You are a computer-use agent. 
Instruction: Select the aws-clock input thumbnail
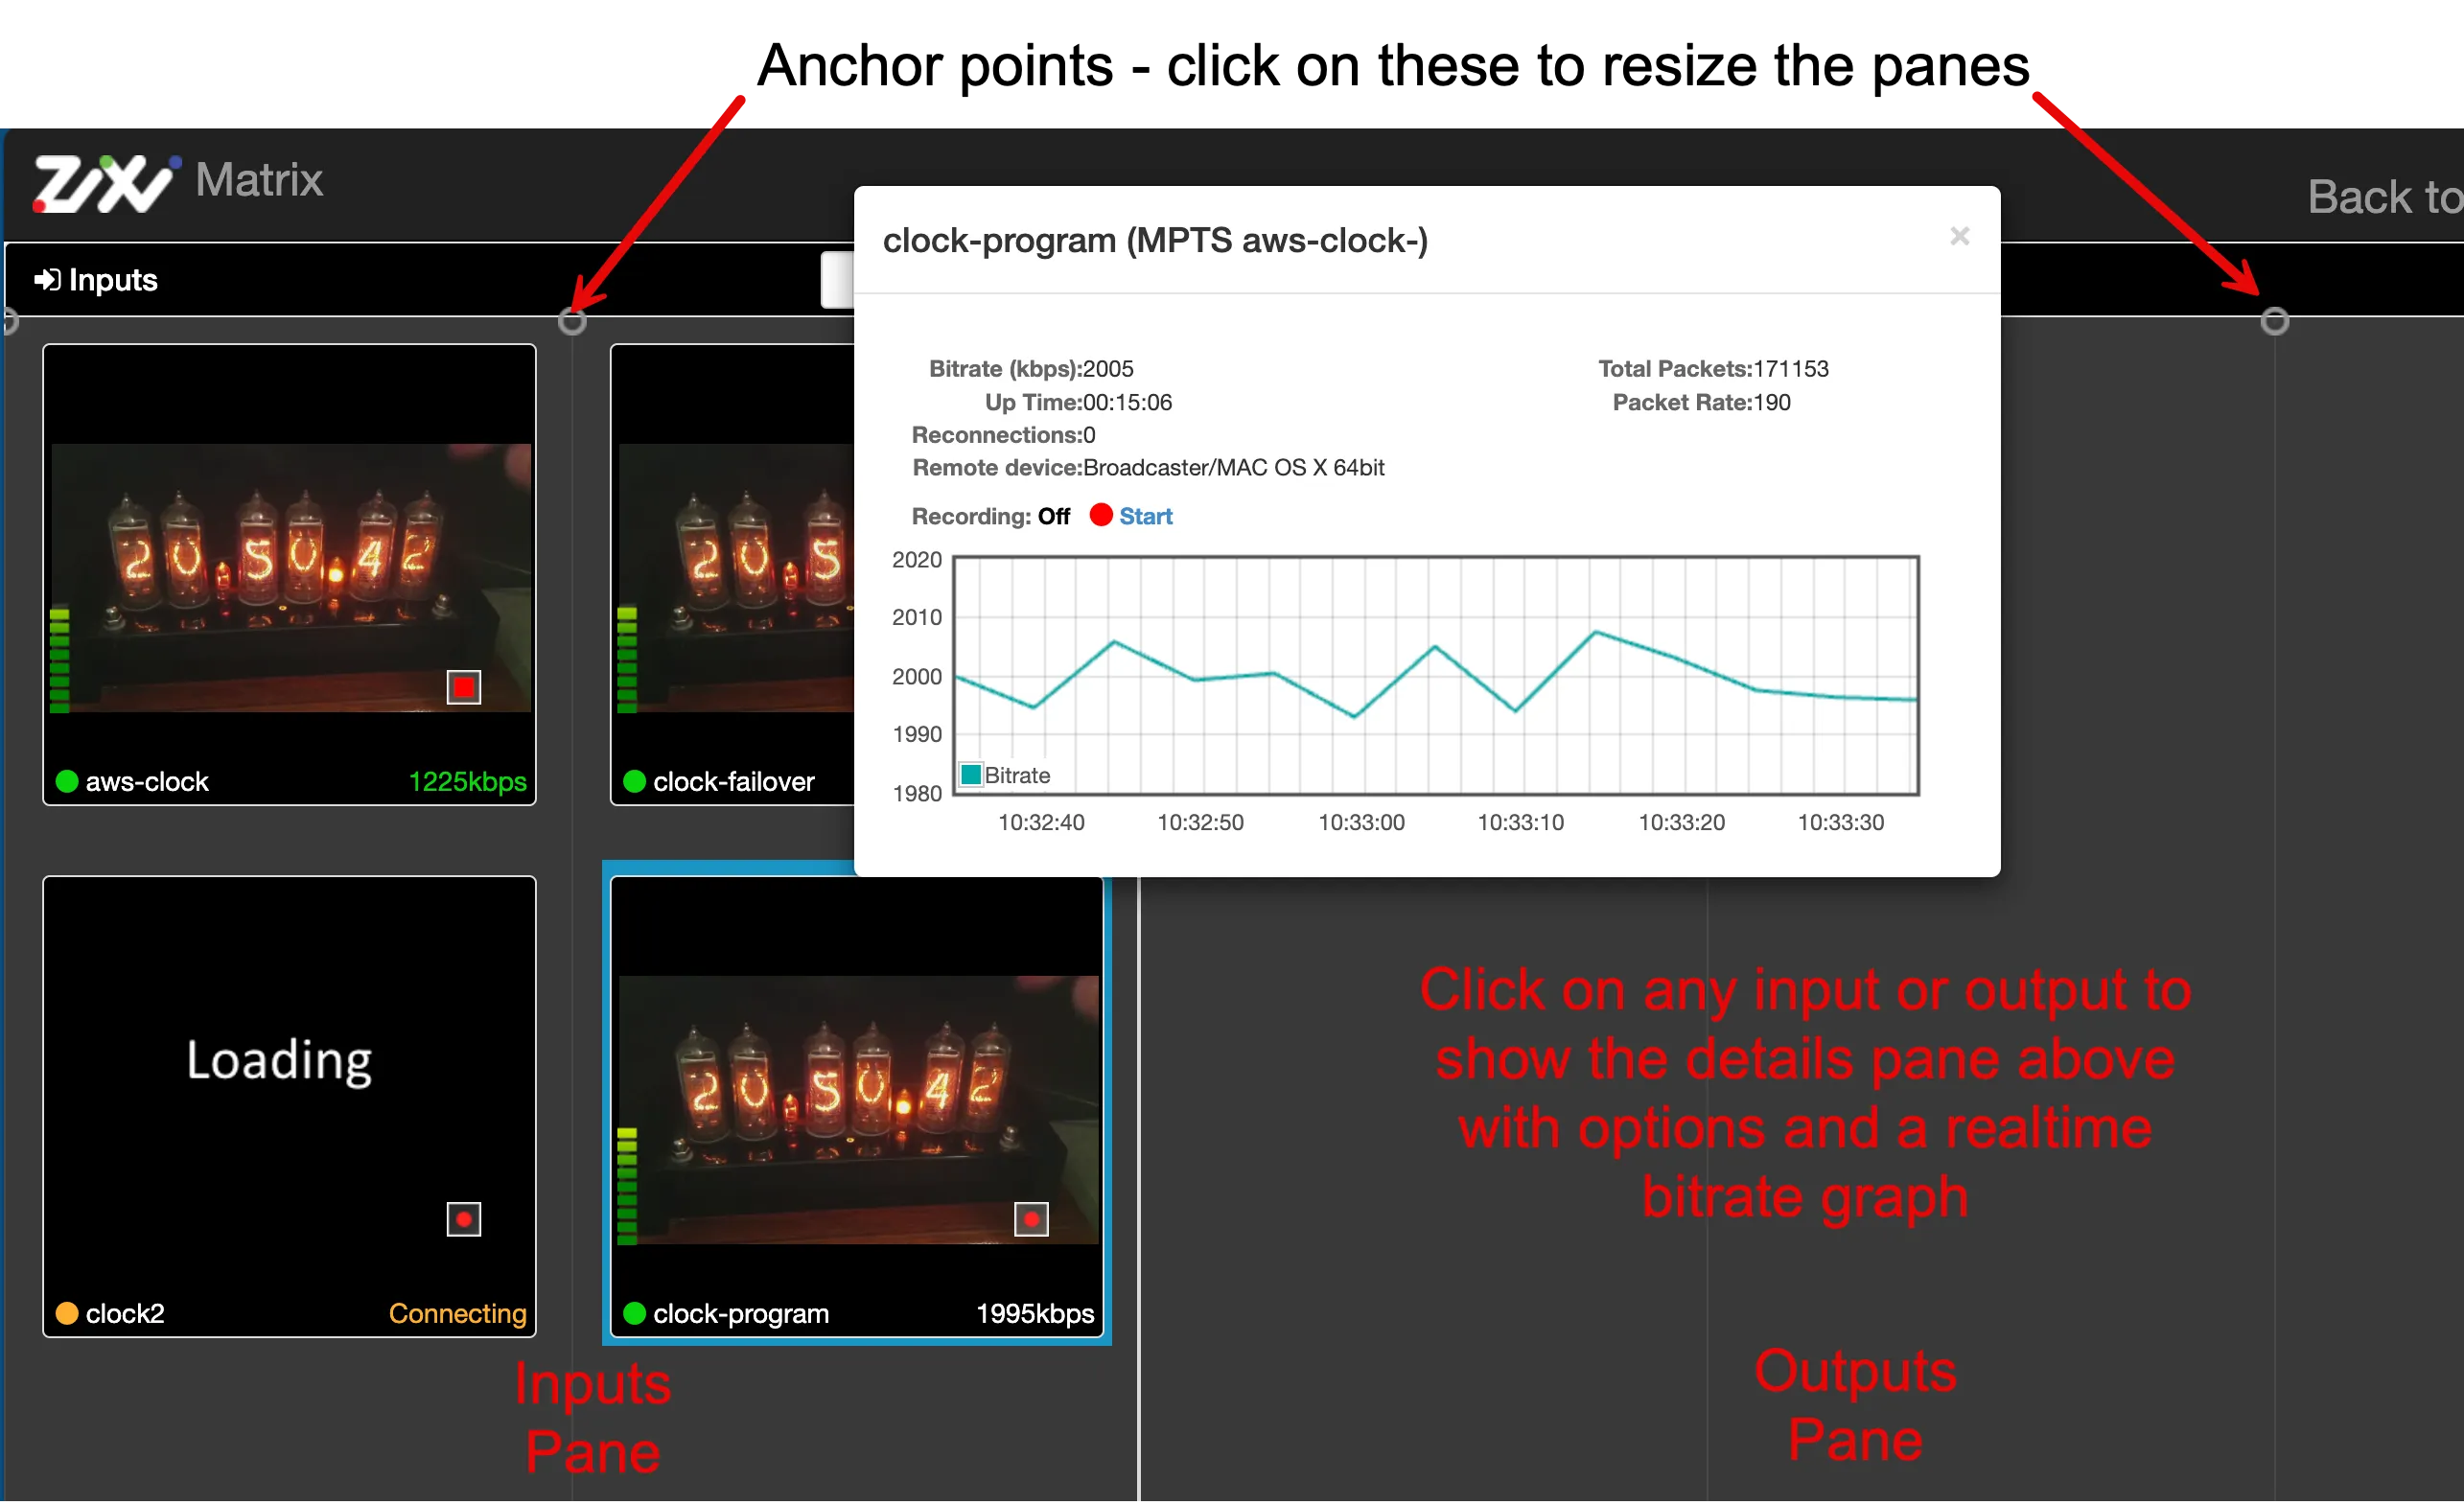[290, 575]
